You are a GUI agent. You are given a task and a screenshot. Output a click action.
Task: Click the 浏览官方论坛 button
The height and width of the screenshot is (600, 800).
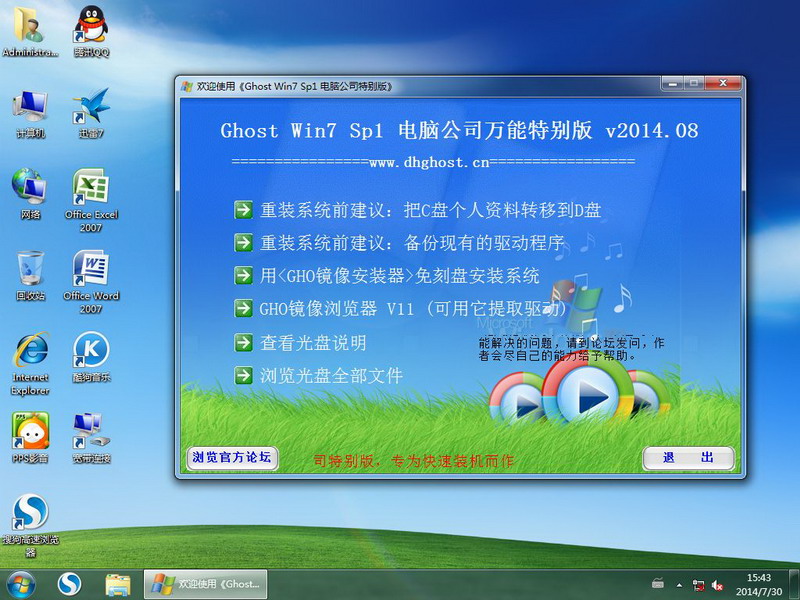[232, 457]
